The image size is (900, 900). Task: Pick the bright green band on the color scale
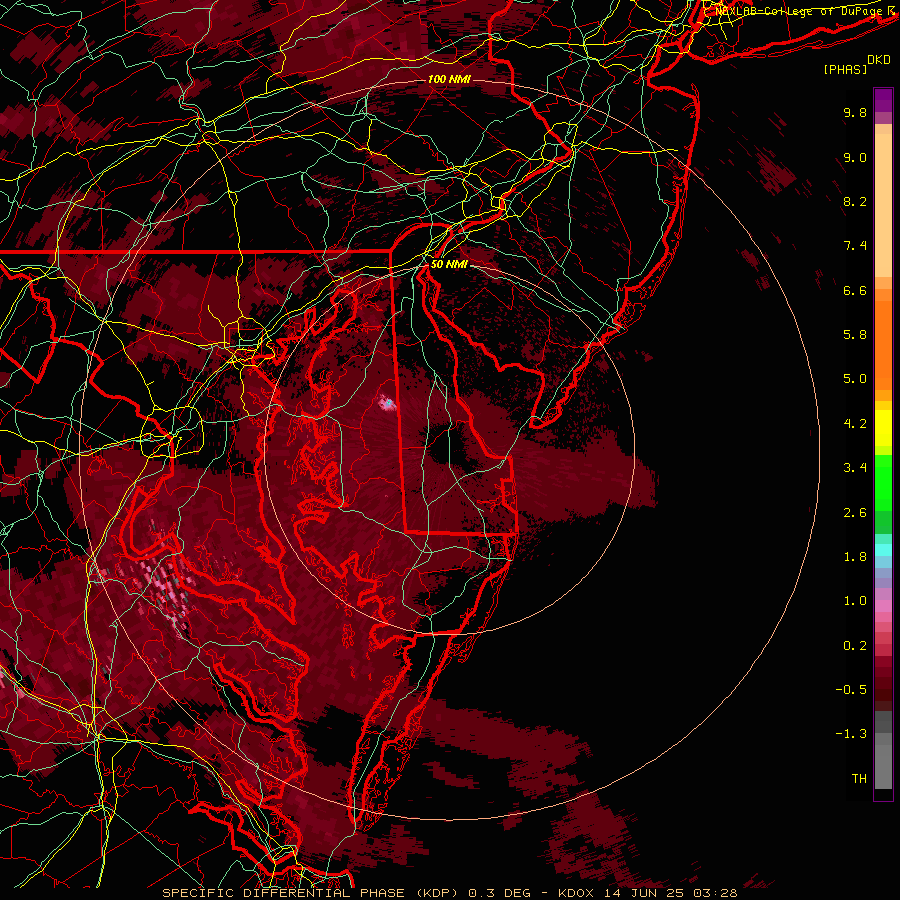[x=883, y=482]
